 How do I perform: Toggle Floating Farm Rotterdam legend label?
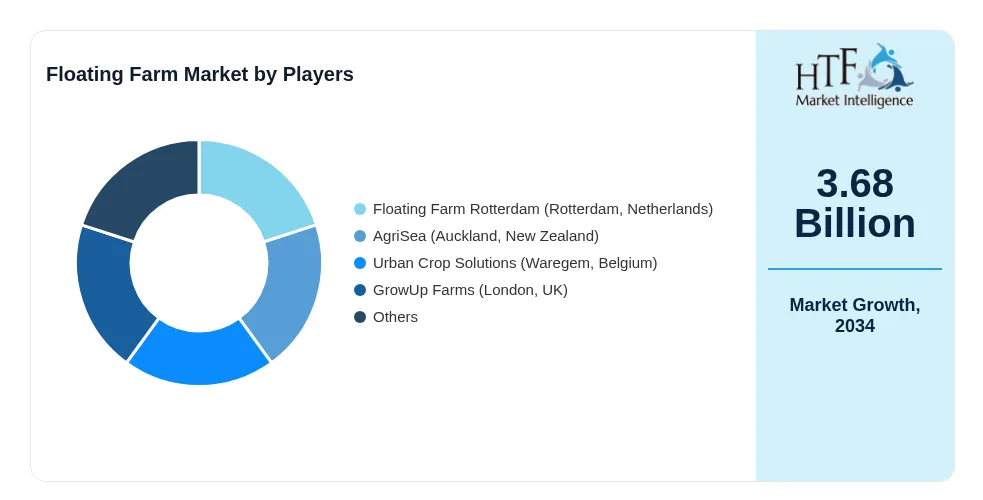tap(543, 209)
